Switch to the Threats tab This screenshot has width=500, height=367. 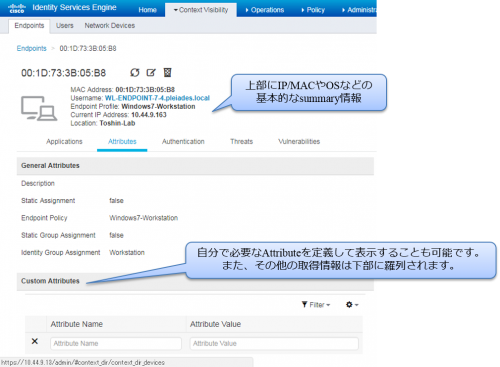(x=241, y=142)
